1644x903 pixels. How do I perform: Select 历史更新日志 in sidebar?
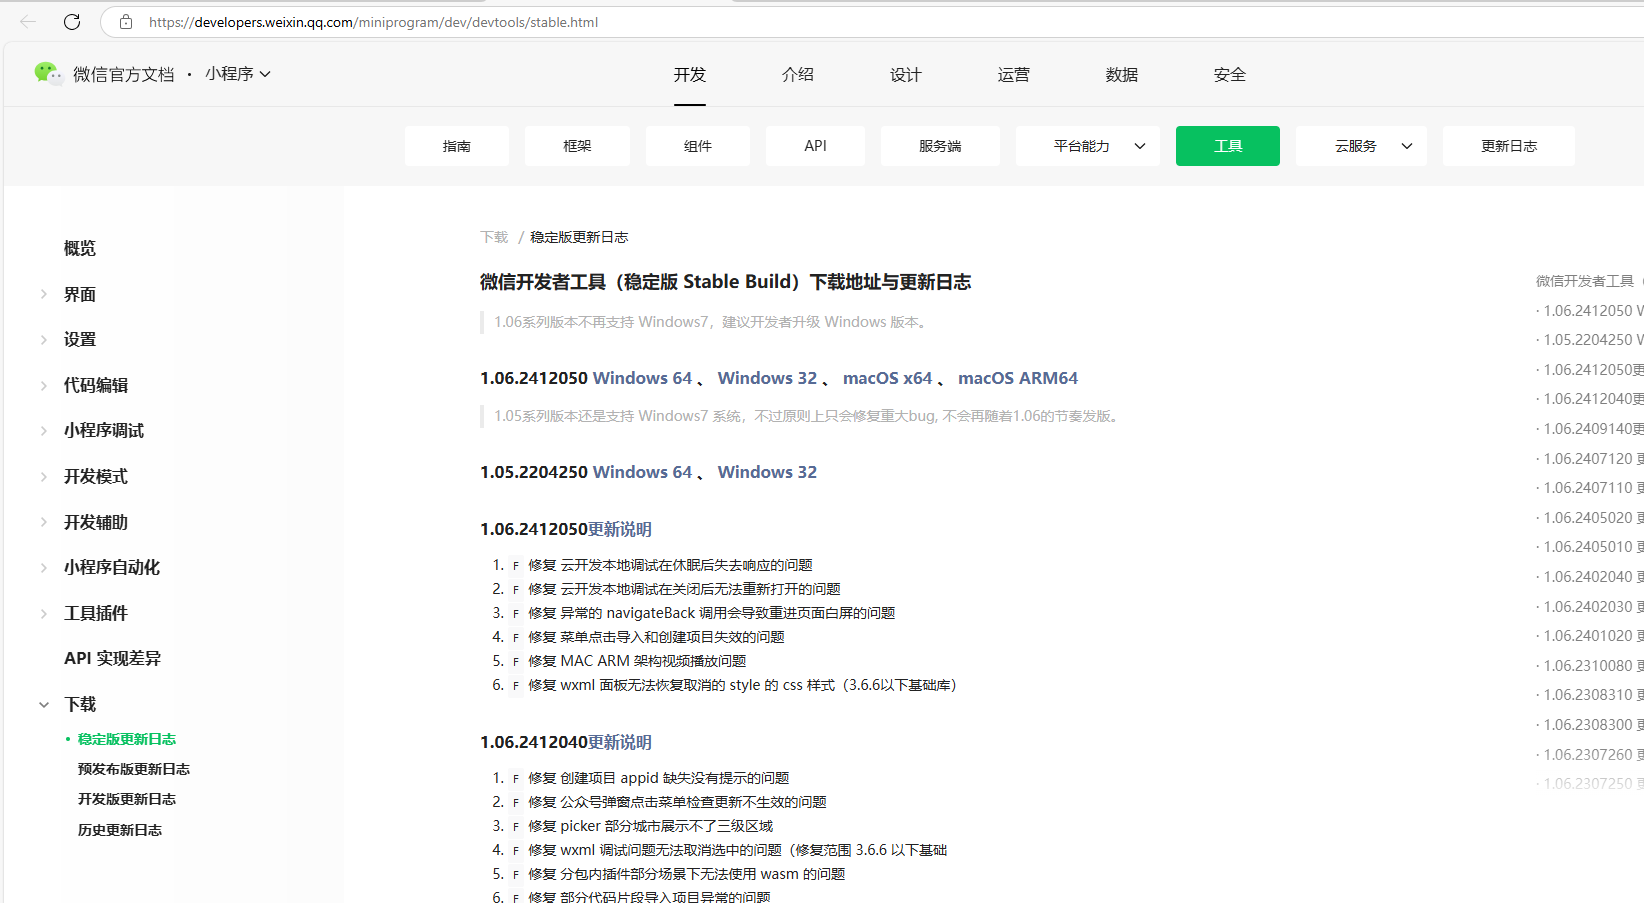pyautogui.click(x=120, y=830)
